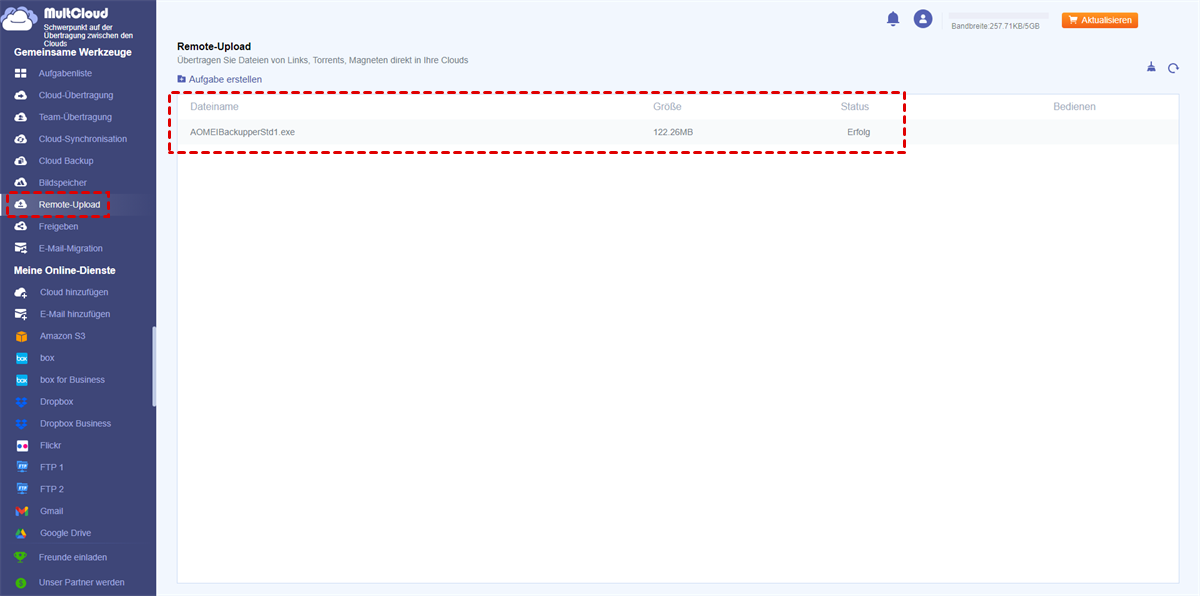Open the user account avatar
Image resolution: width=1200 pixels, height=596 pixels.
(x=923, y=19)
